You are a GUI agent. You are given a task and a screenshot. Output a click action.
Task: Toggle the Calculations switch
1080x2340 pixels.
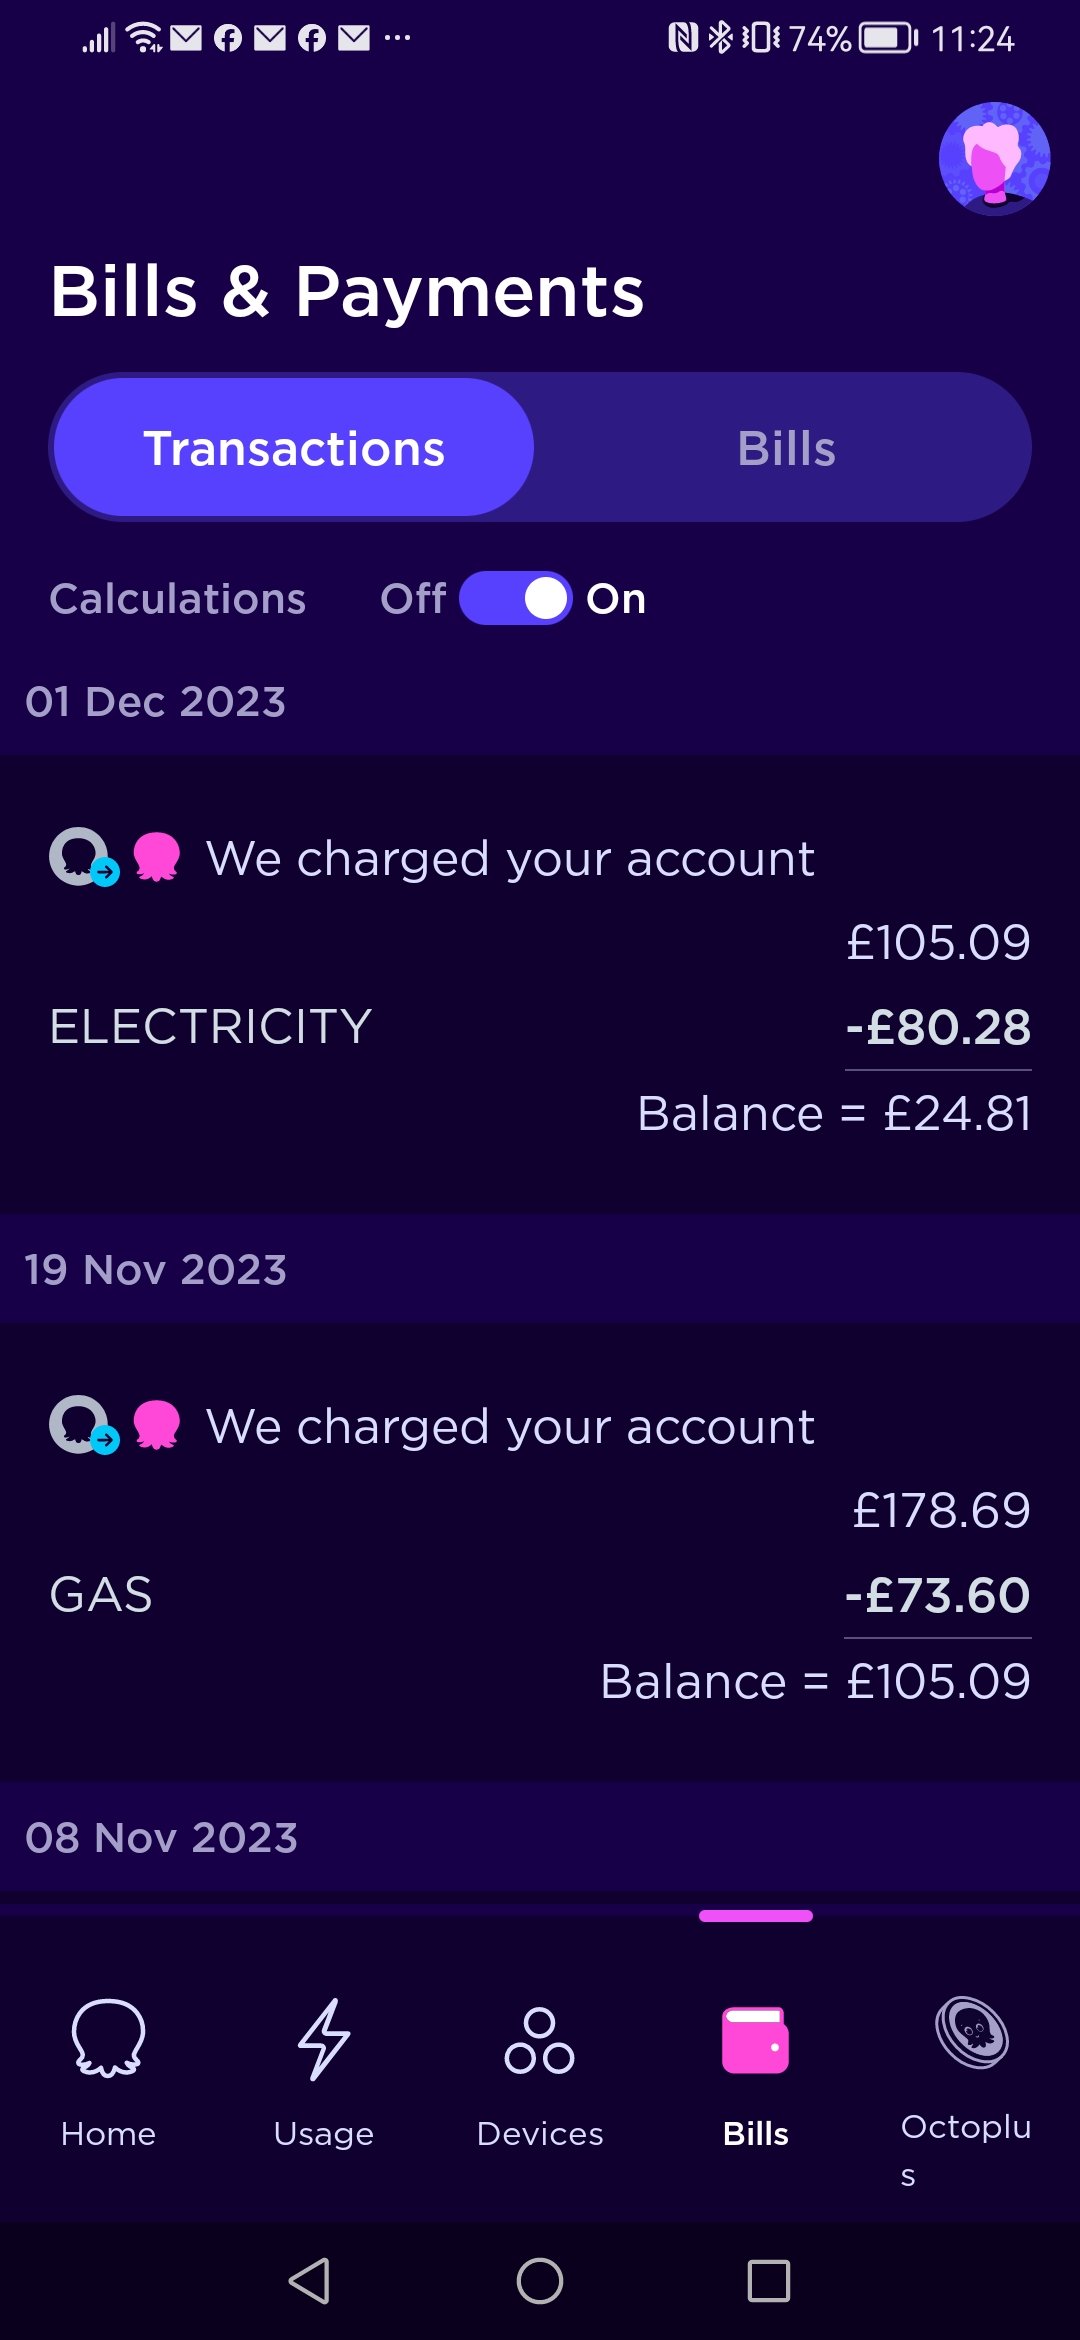[516, 598]
